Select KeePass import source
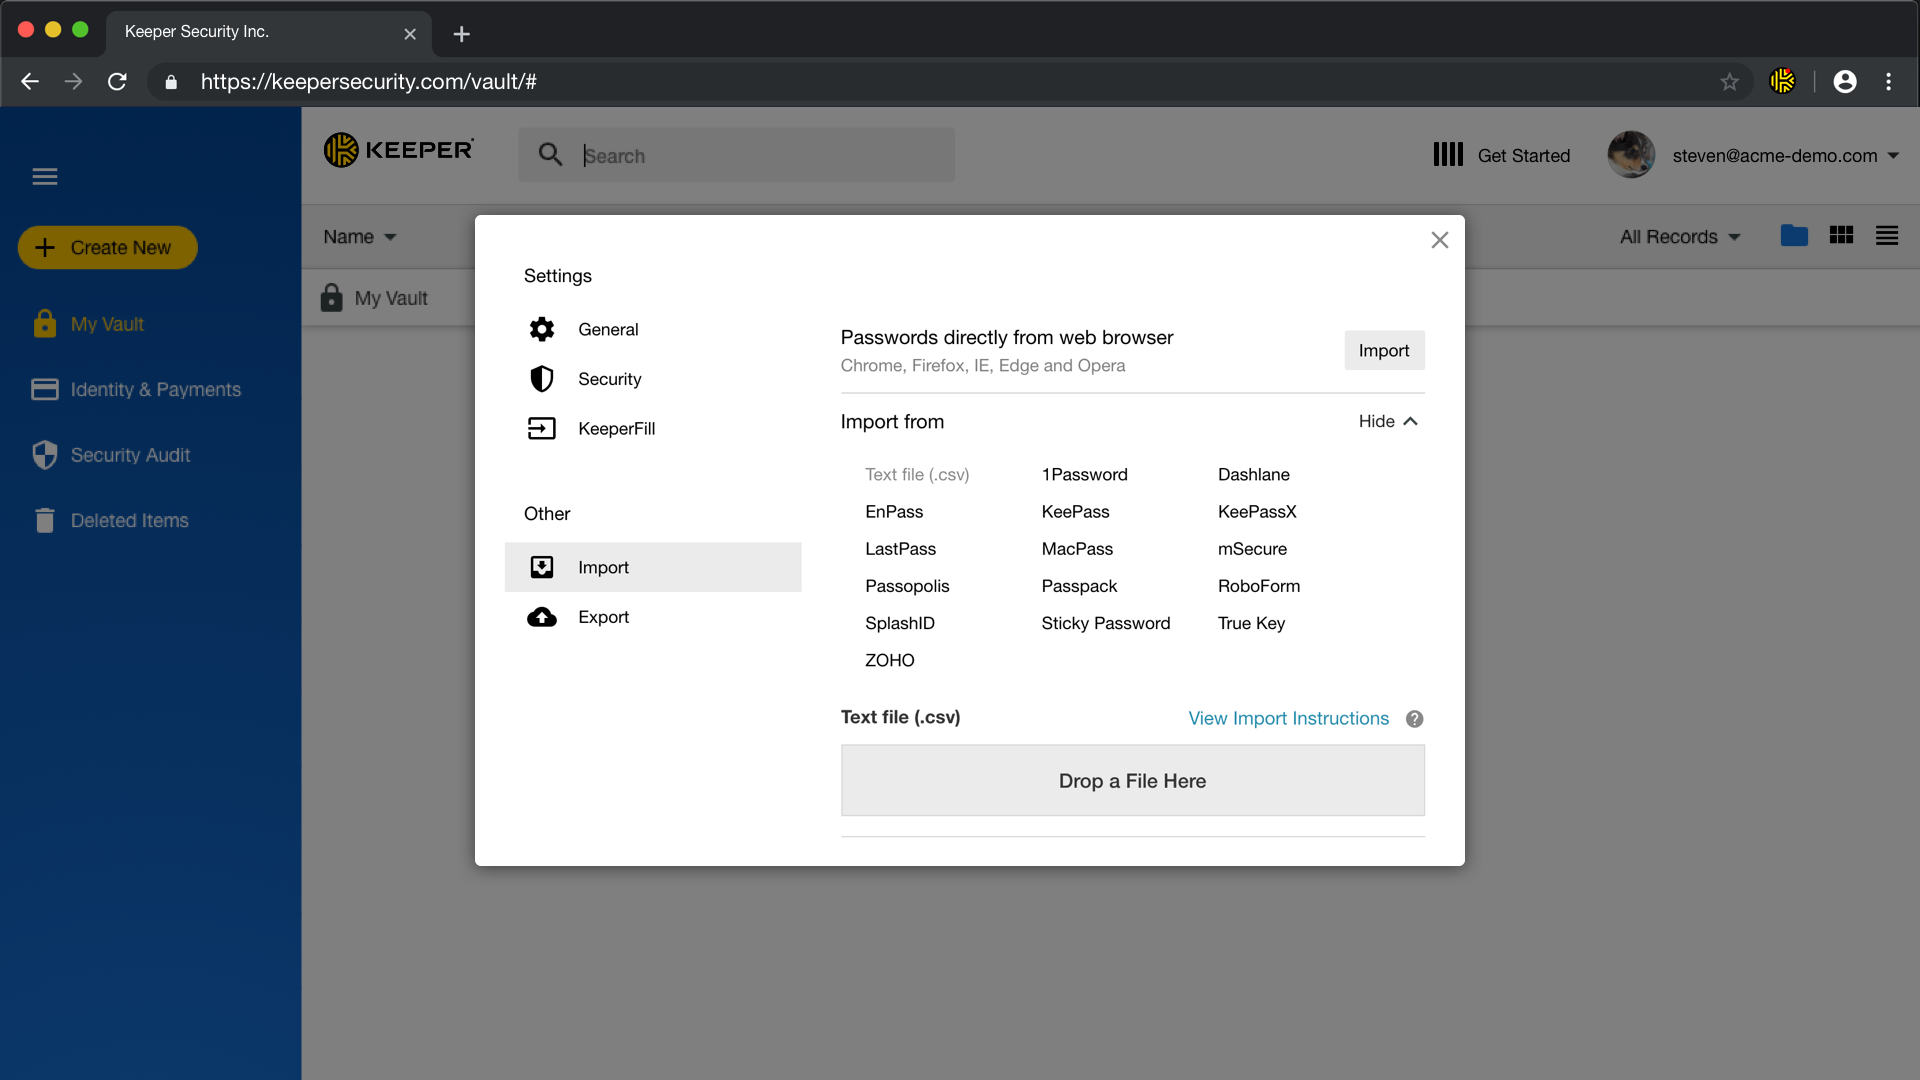Image resolution: width=1920 pixels, height=1080 pixels. (1075, 511)
